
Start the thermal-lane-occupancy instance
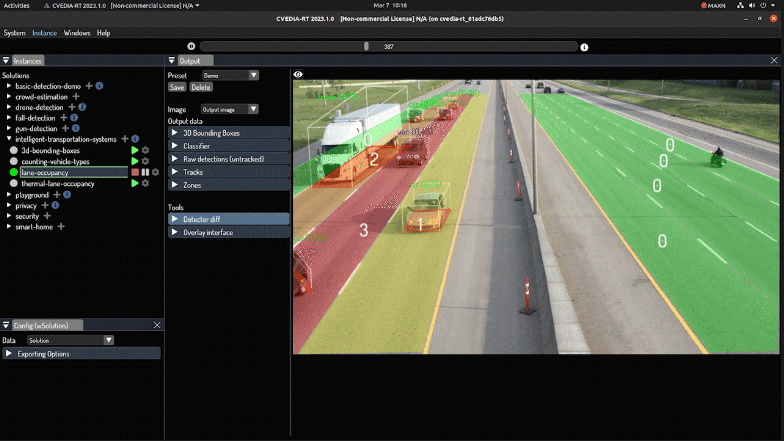(135, 183)
